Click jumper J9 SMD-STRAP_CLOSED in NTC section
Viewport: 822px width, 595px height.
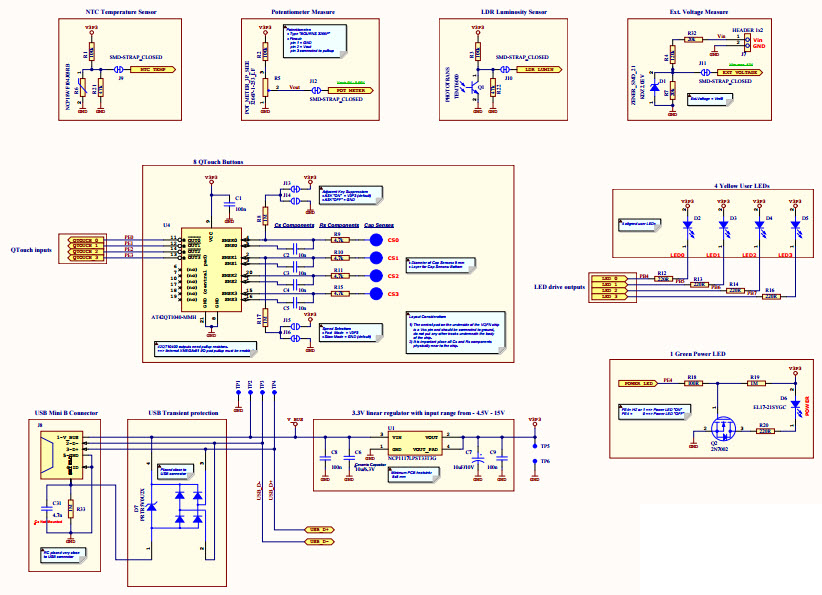click(x=118, y=70)
